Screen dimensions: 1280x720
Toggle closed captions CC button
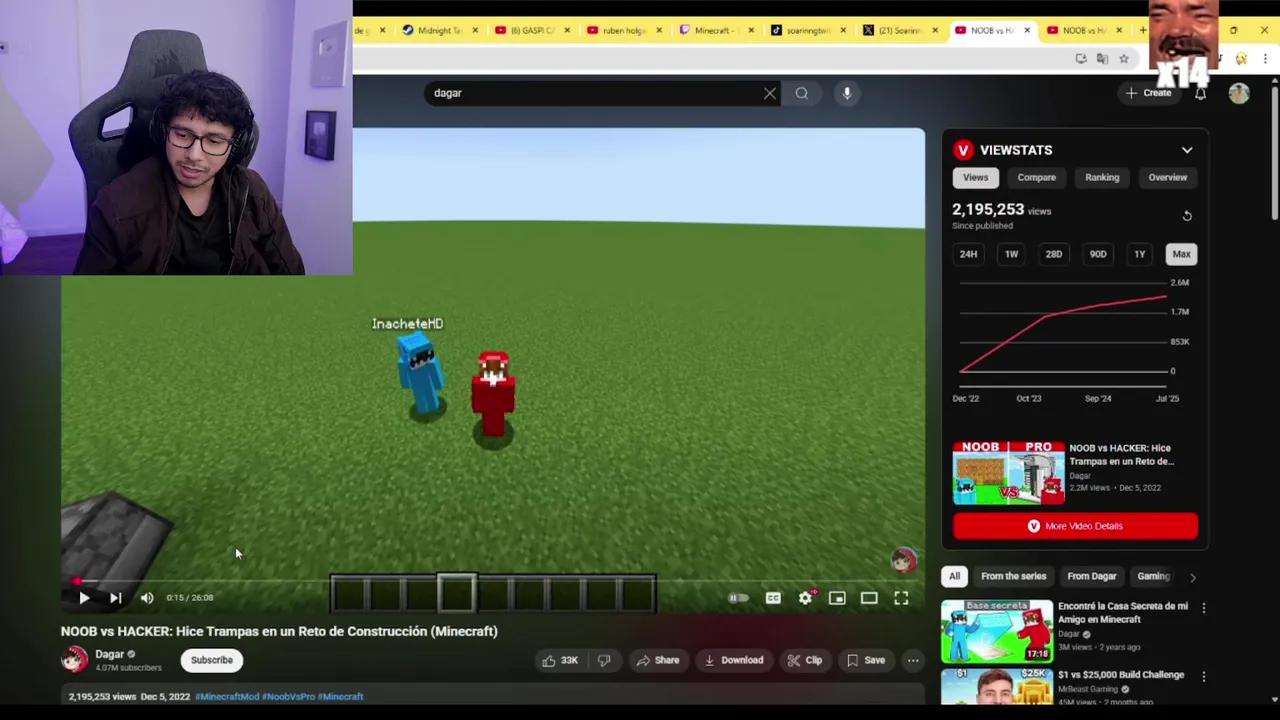pos(773,598)
